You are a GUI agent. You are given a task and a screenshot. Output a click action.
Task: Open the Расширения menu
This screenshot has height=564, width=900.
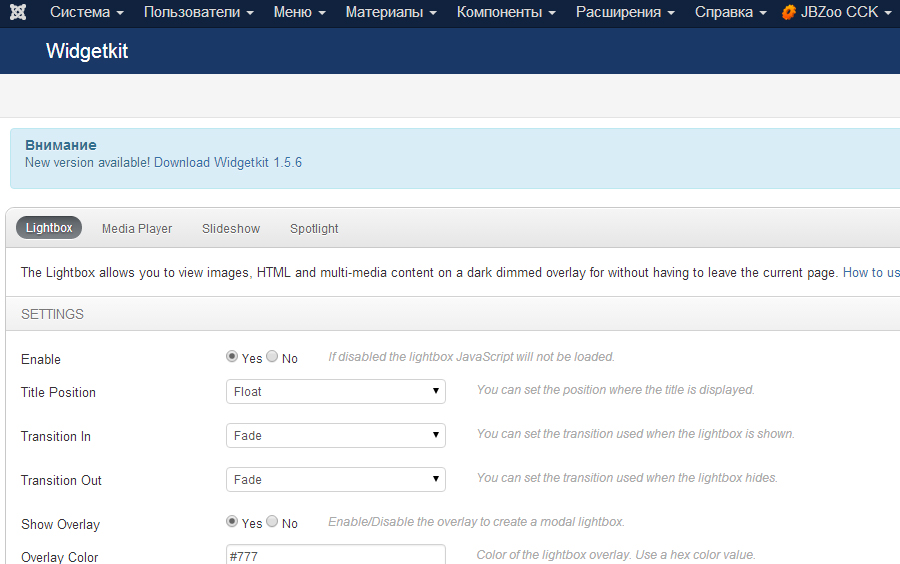pos(625,13)
